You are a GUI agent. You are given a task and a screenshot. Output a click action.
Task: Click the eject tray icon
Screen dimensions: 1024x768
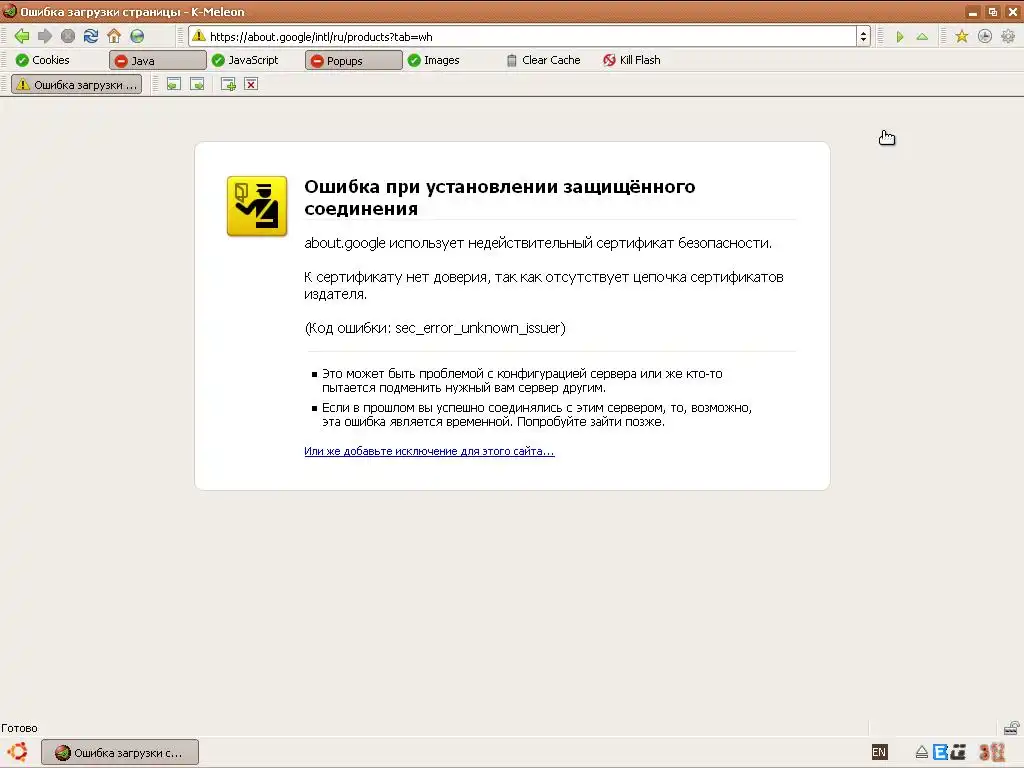[921, 752]
